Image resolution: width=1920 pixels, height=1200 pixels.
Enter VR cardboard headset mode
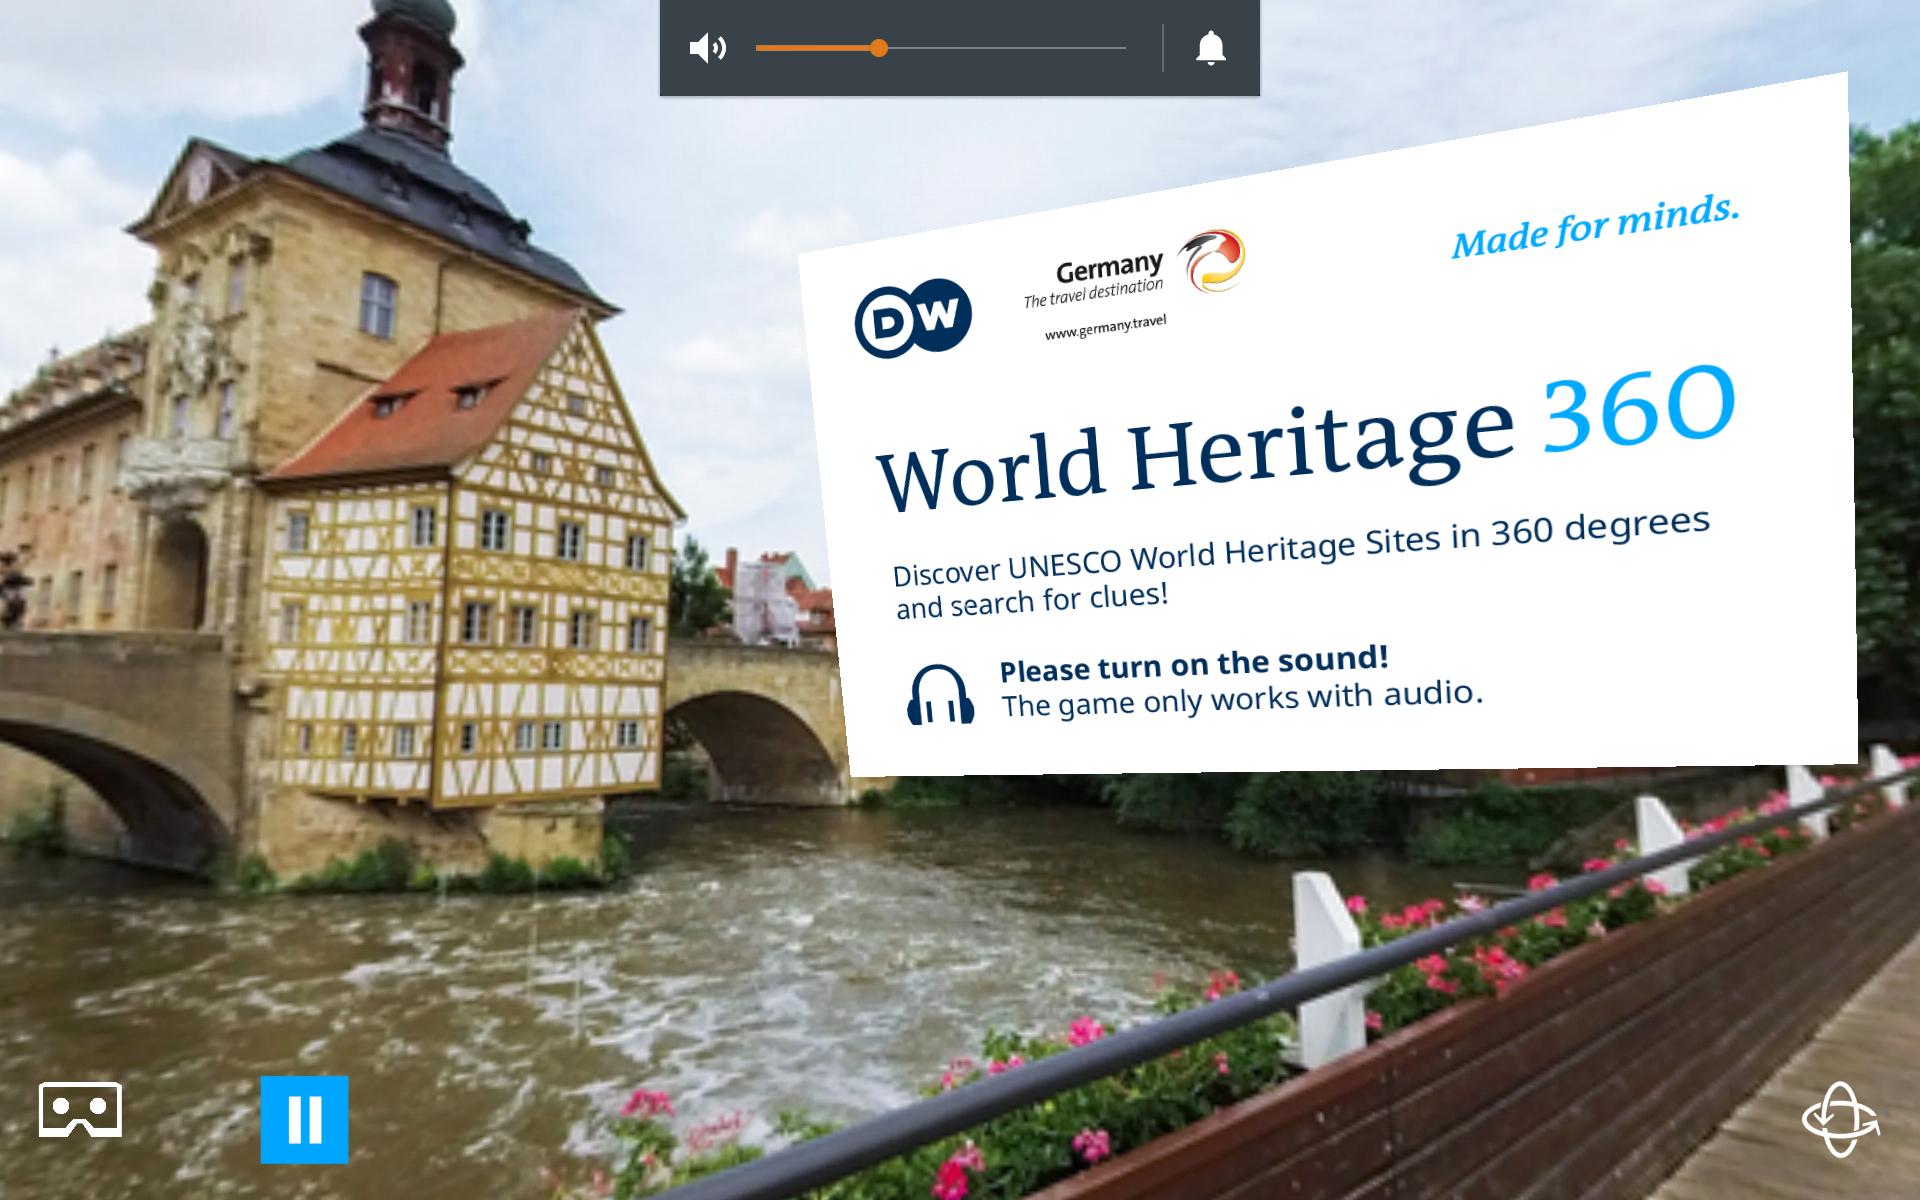pyautogui.click(x=80, y=1109)
